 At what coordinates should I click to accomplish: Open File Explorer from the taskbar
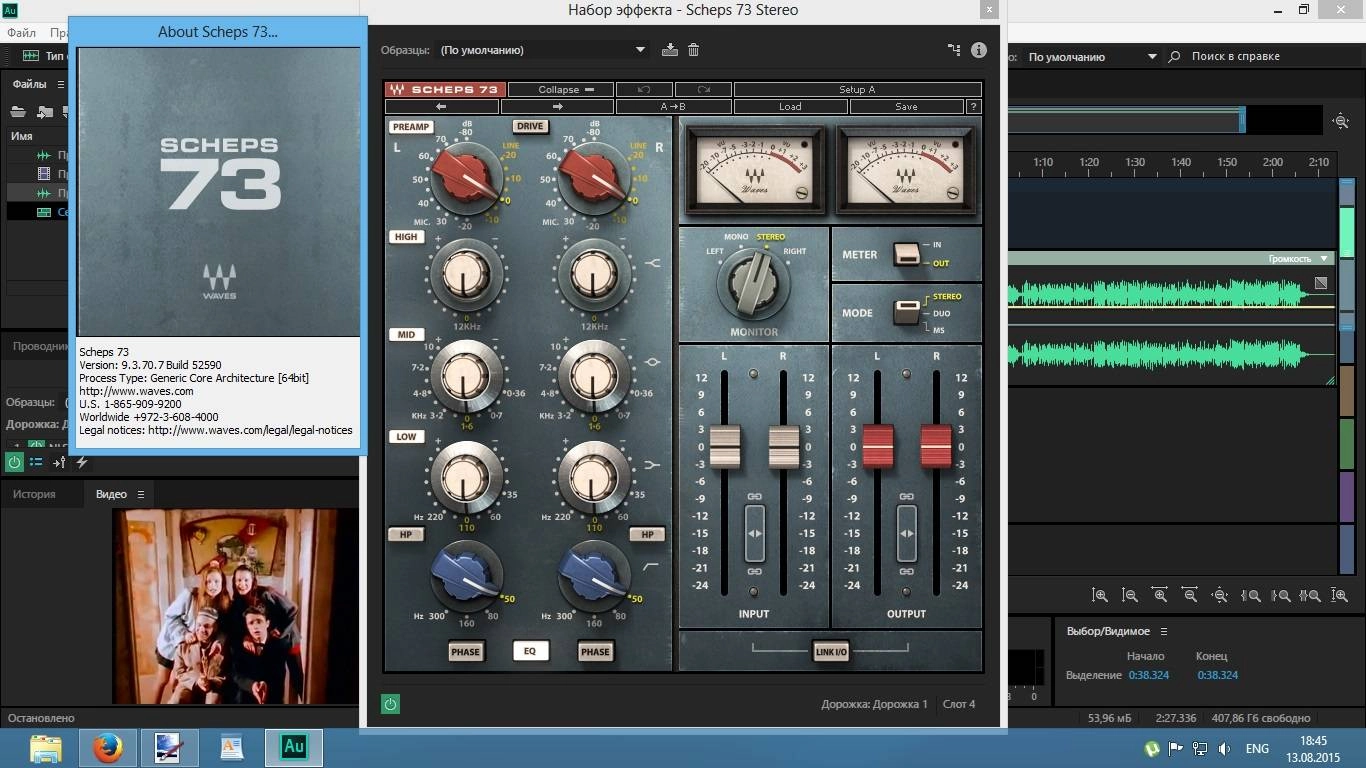coord(46,747)
